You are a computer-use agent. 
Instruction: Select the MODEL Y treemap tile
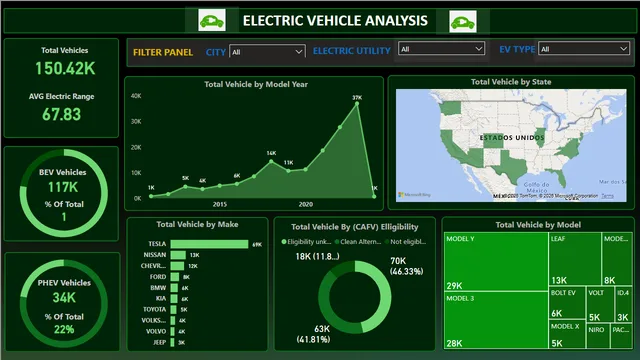(496, 261)
